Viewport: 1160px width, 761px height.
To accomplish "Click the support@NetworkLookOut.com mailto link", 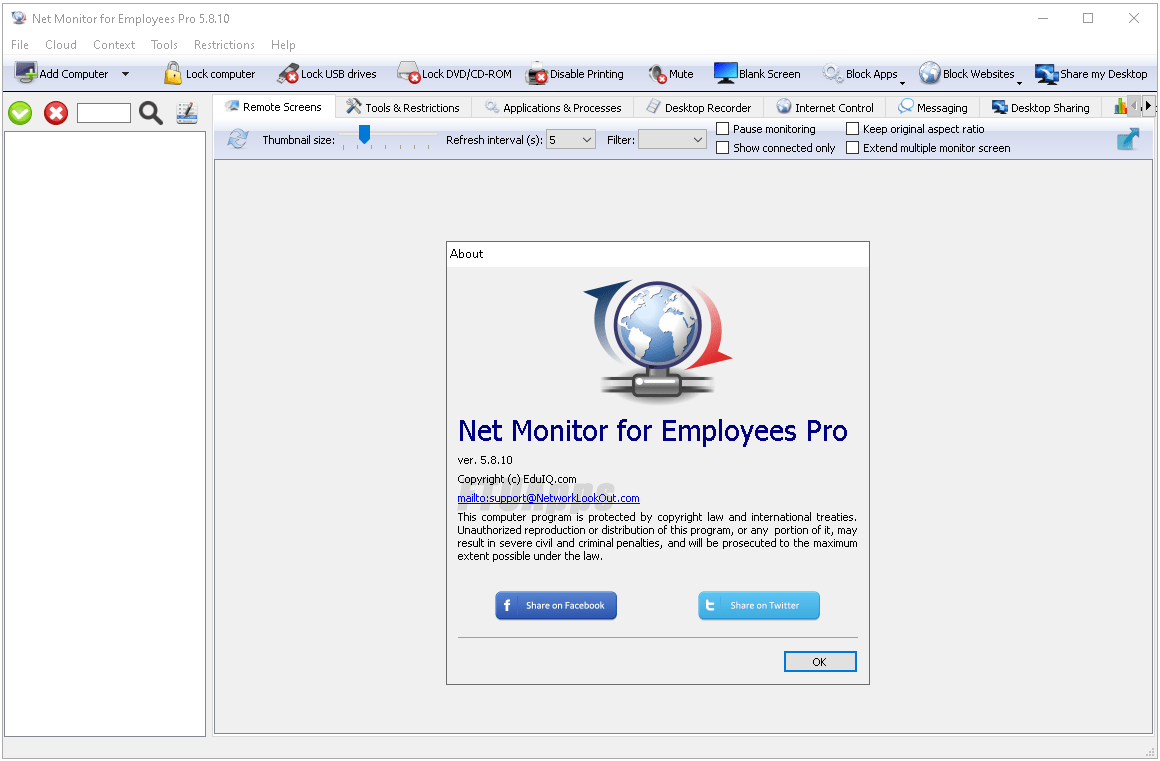I will (548, 498).
